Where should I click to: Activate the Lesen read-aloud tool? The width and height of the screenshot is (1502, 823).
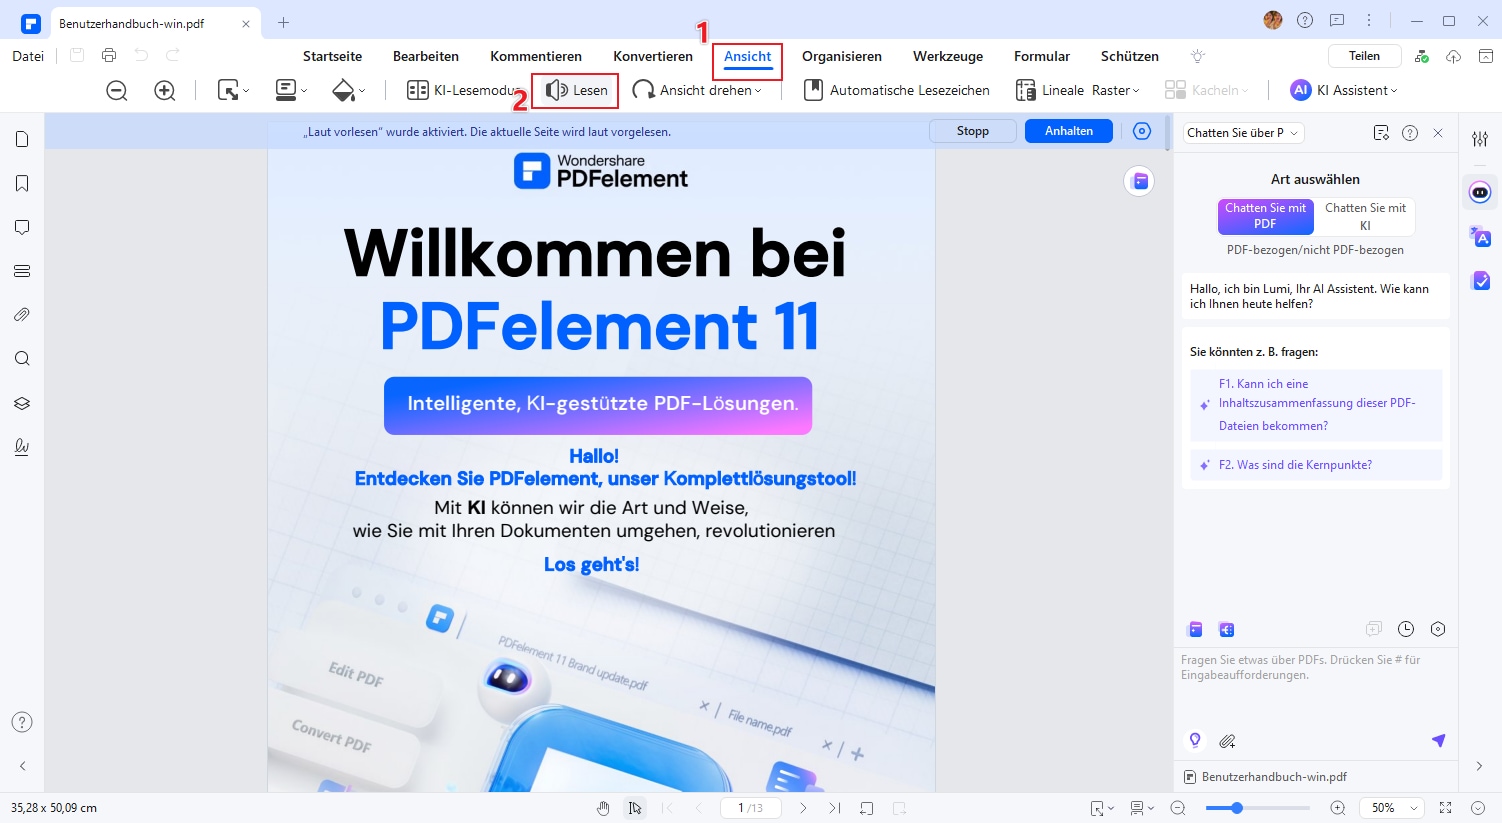(576, 90)
